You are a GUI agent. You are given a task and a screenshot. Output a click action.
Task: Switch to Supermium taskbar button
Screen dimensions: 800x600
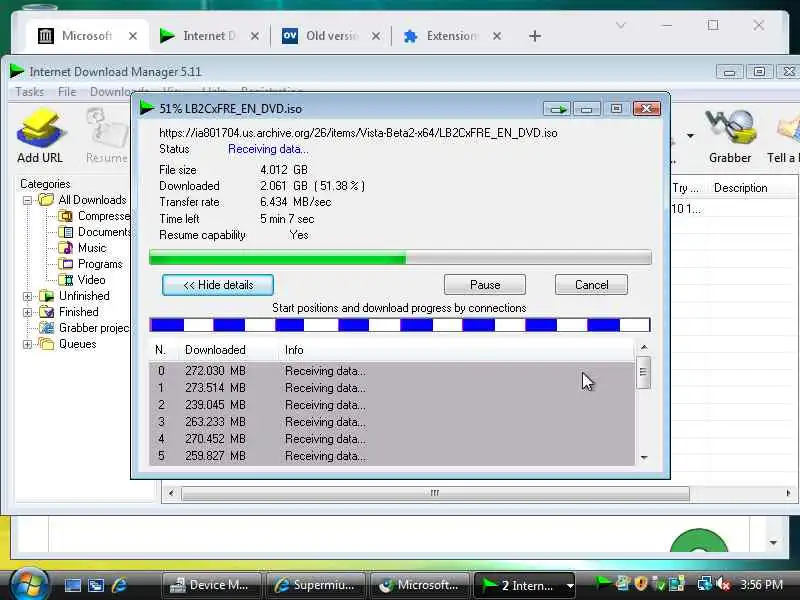pos(316,585)
